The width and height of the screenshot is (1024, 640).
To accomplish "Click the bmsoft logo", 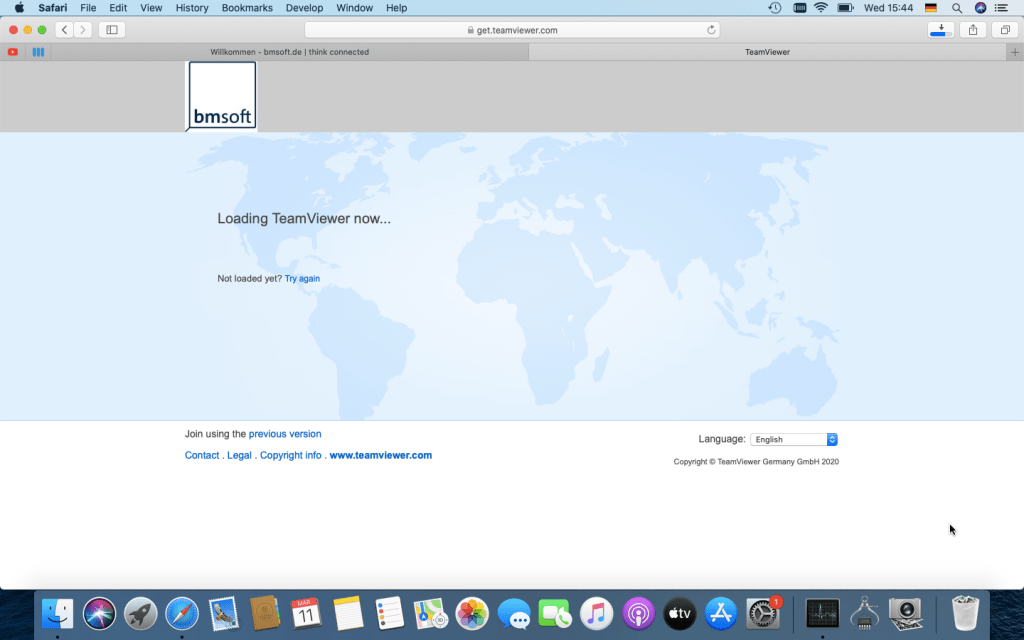I will coord(222,95).
